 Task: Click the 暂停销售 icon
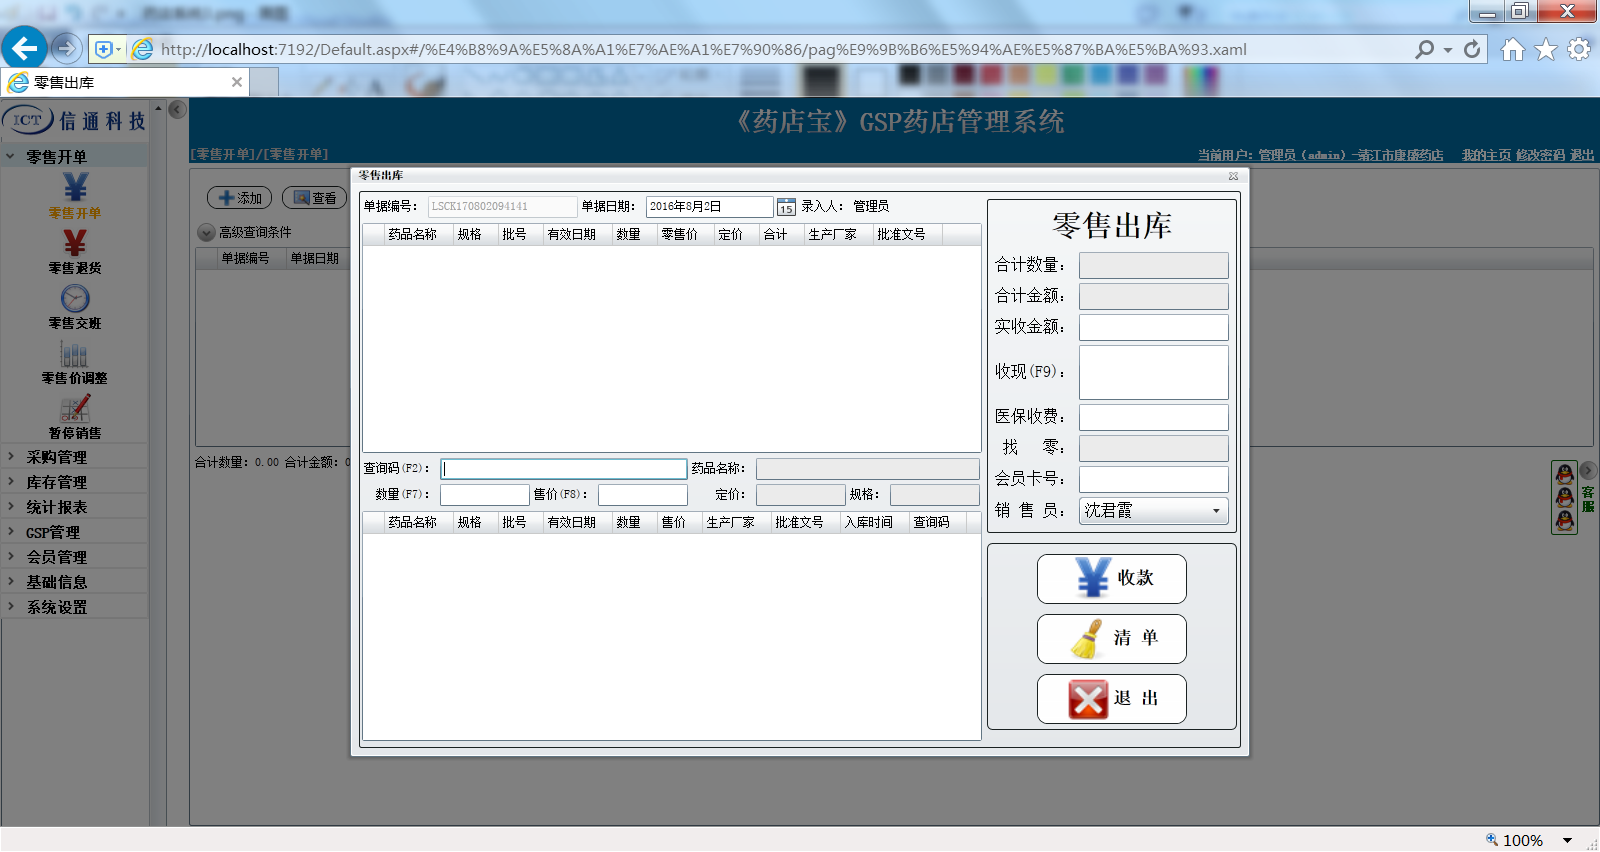click(75, 409)
